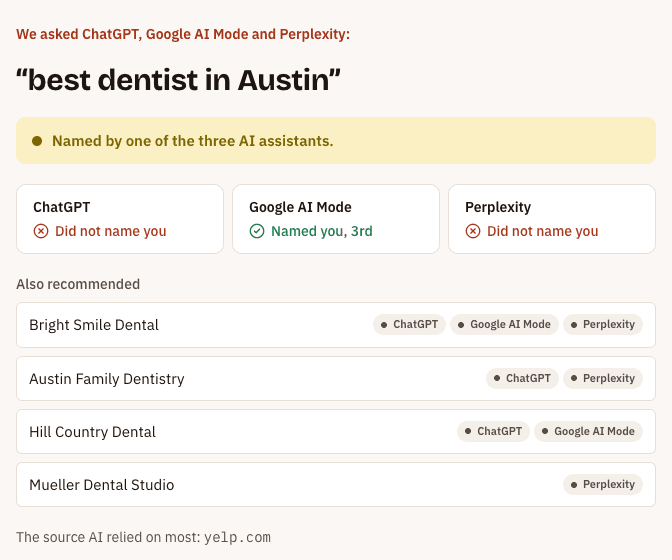Click the green checkmark icon in Google AI Mode card
672x560 pixels.
[x=257, y=231]
